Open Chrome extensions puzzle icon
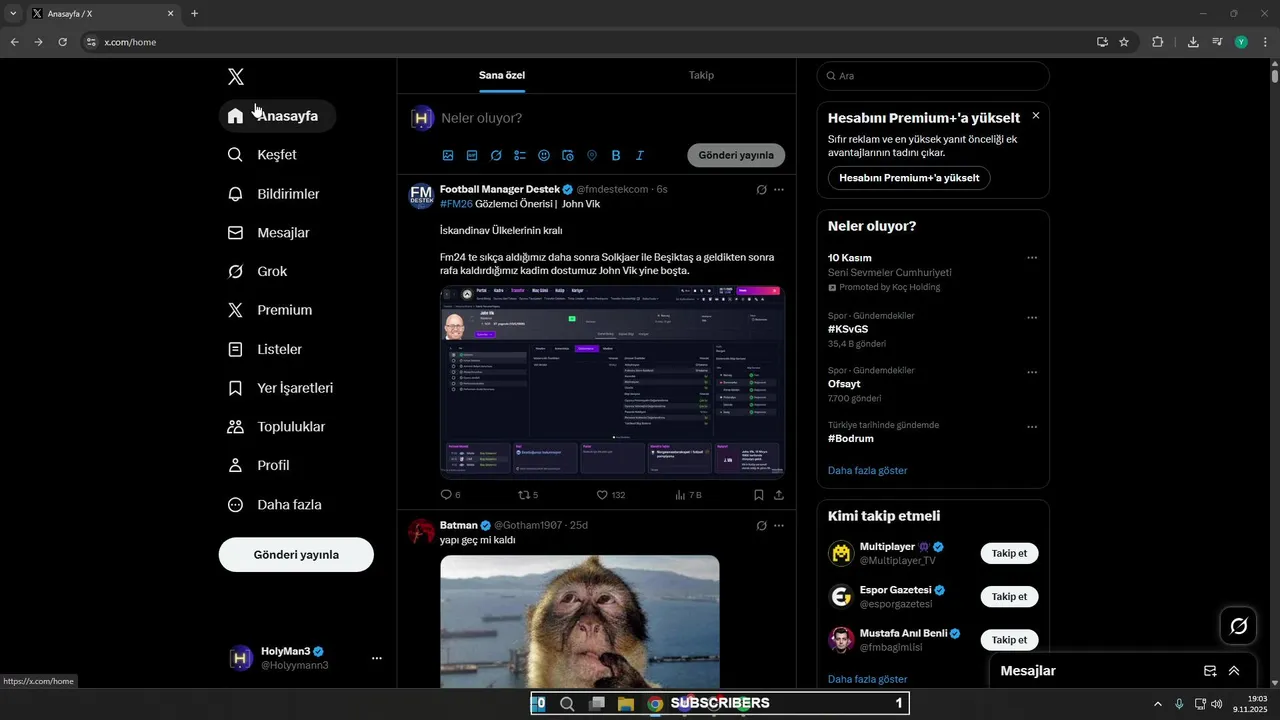This screenshot has height=720, width=1280. [1158, 42]
